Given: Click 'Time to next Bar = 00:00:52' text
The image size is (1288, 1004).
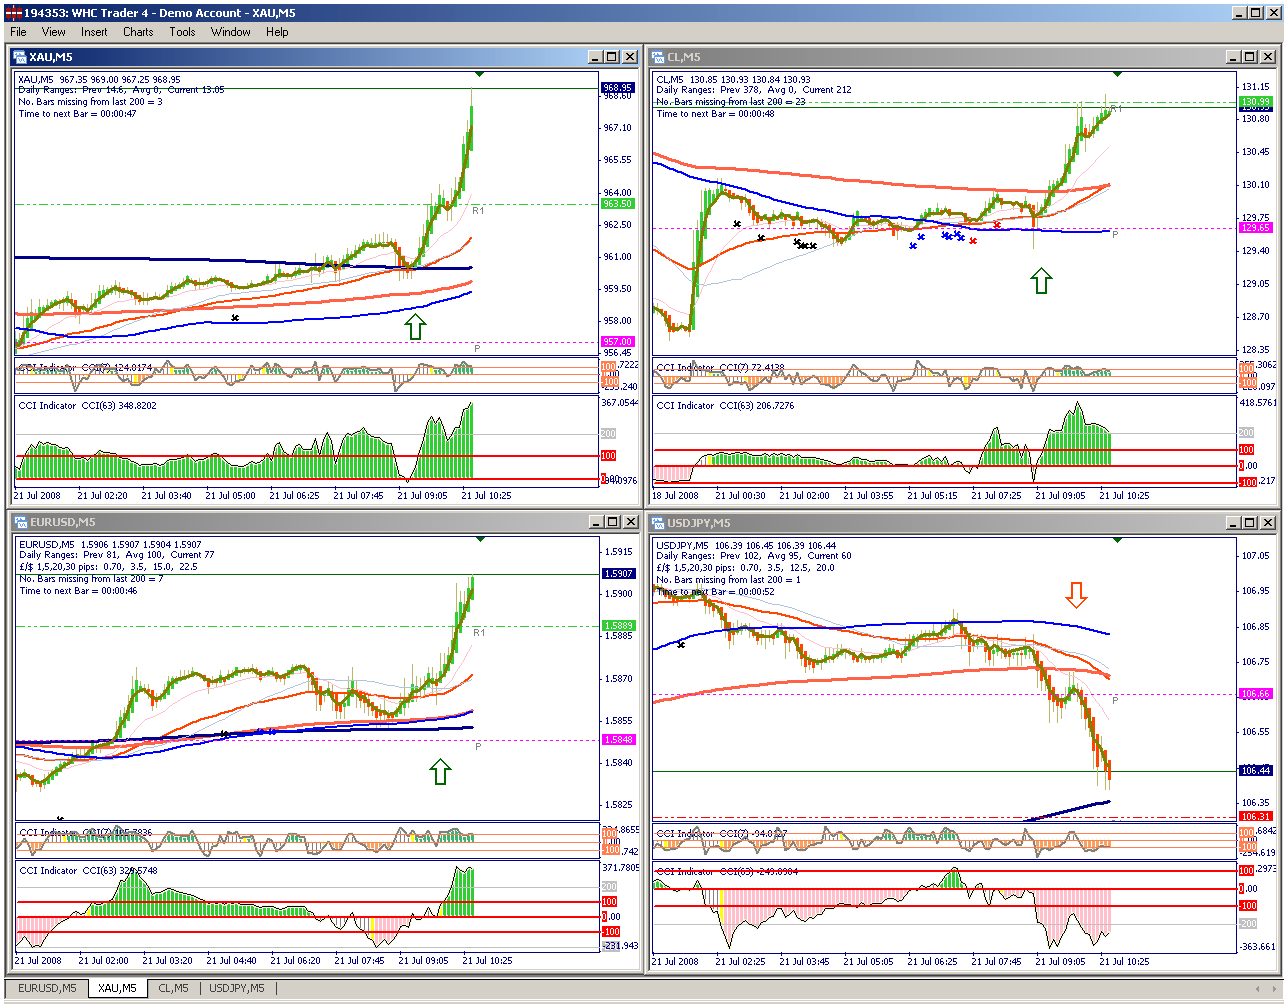Looking at the screenshot, I should point(715,592).
